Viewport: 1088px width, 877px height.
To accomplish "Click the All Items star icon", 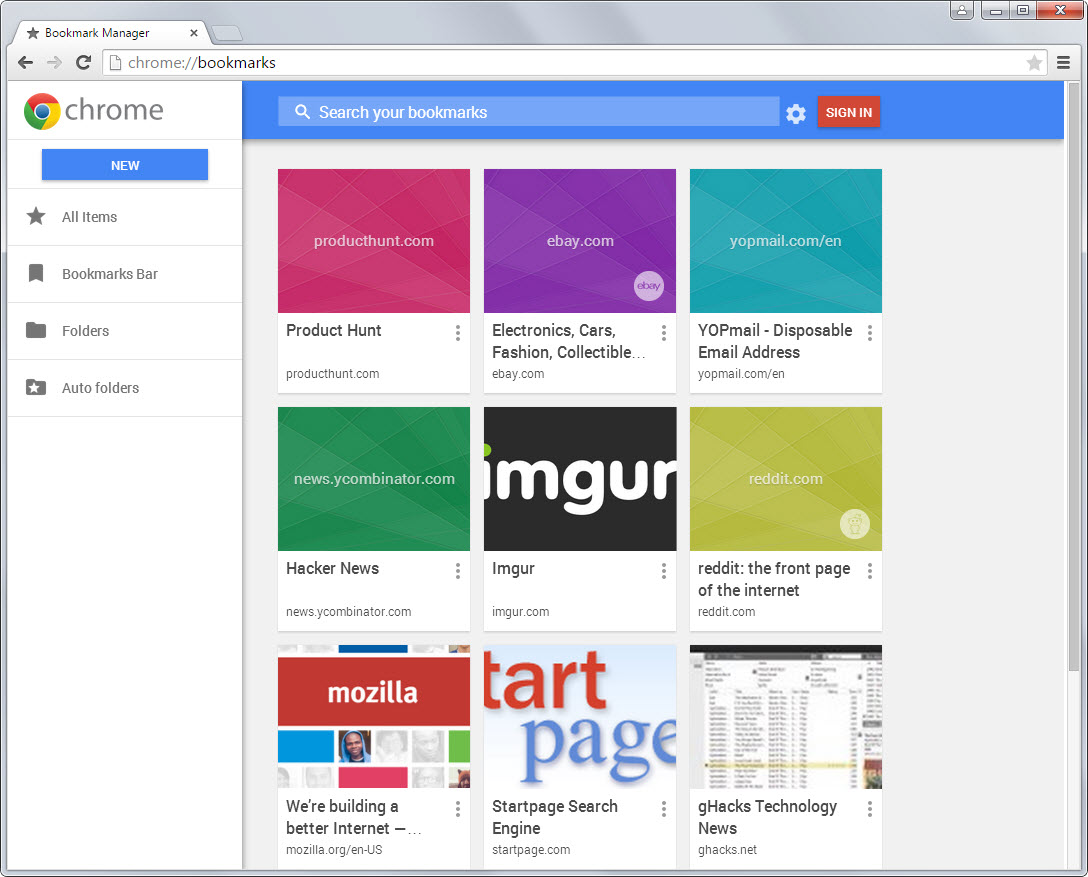I will 36,216.
